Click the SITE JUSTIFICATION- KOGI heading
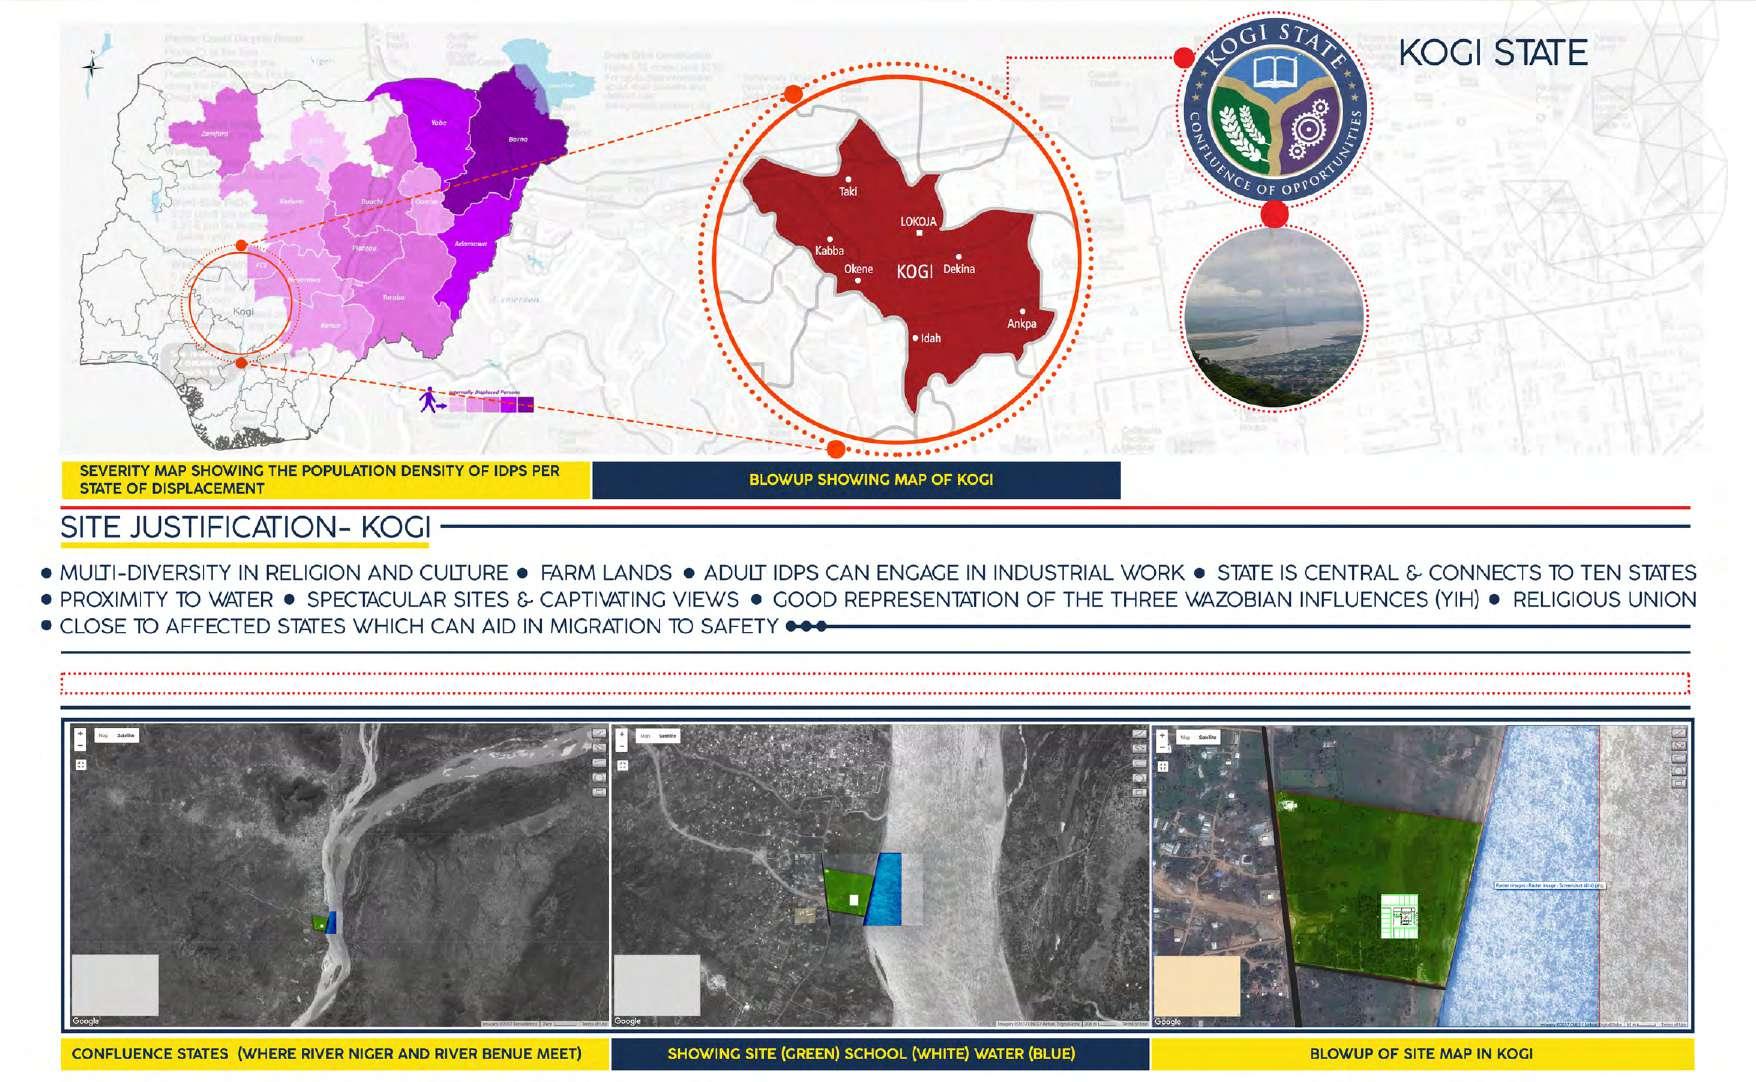Viewport: 1756px width, 1082px height. [246, 527]
